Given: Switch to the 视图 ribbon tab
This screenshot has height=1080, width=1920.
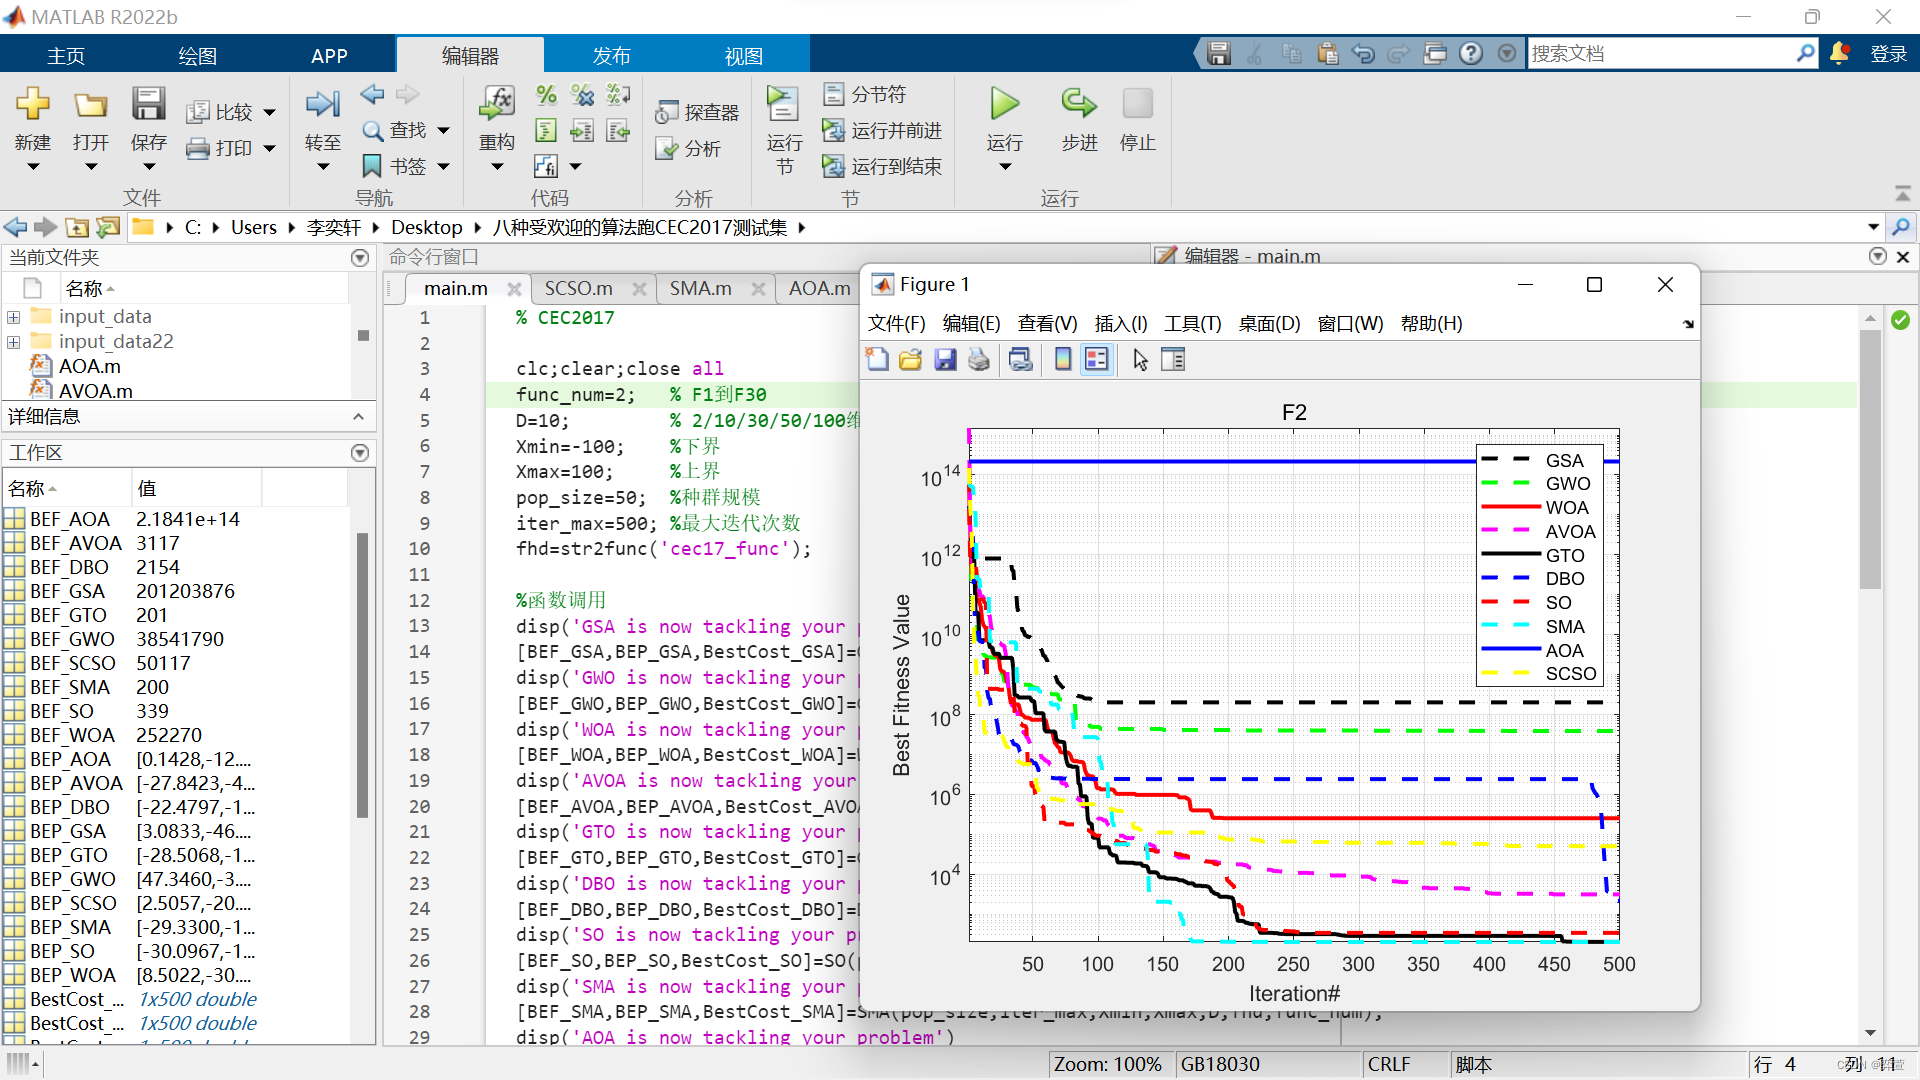Looking at the screenshot, I should [743, 55].
